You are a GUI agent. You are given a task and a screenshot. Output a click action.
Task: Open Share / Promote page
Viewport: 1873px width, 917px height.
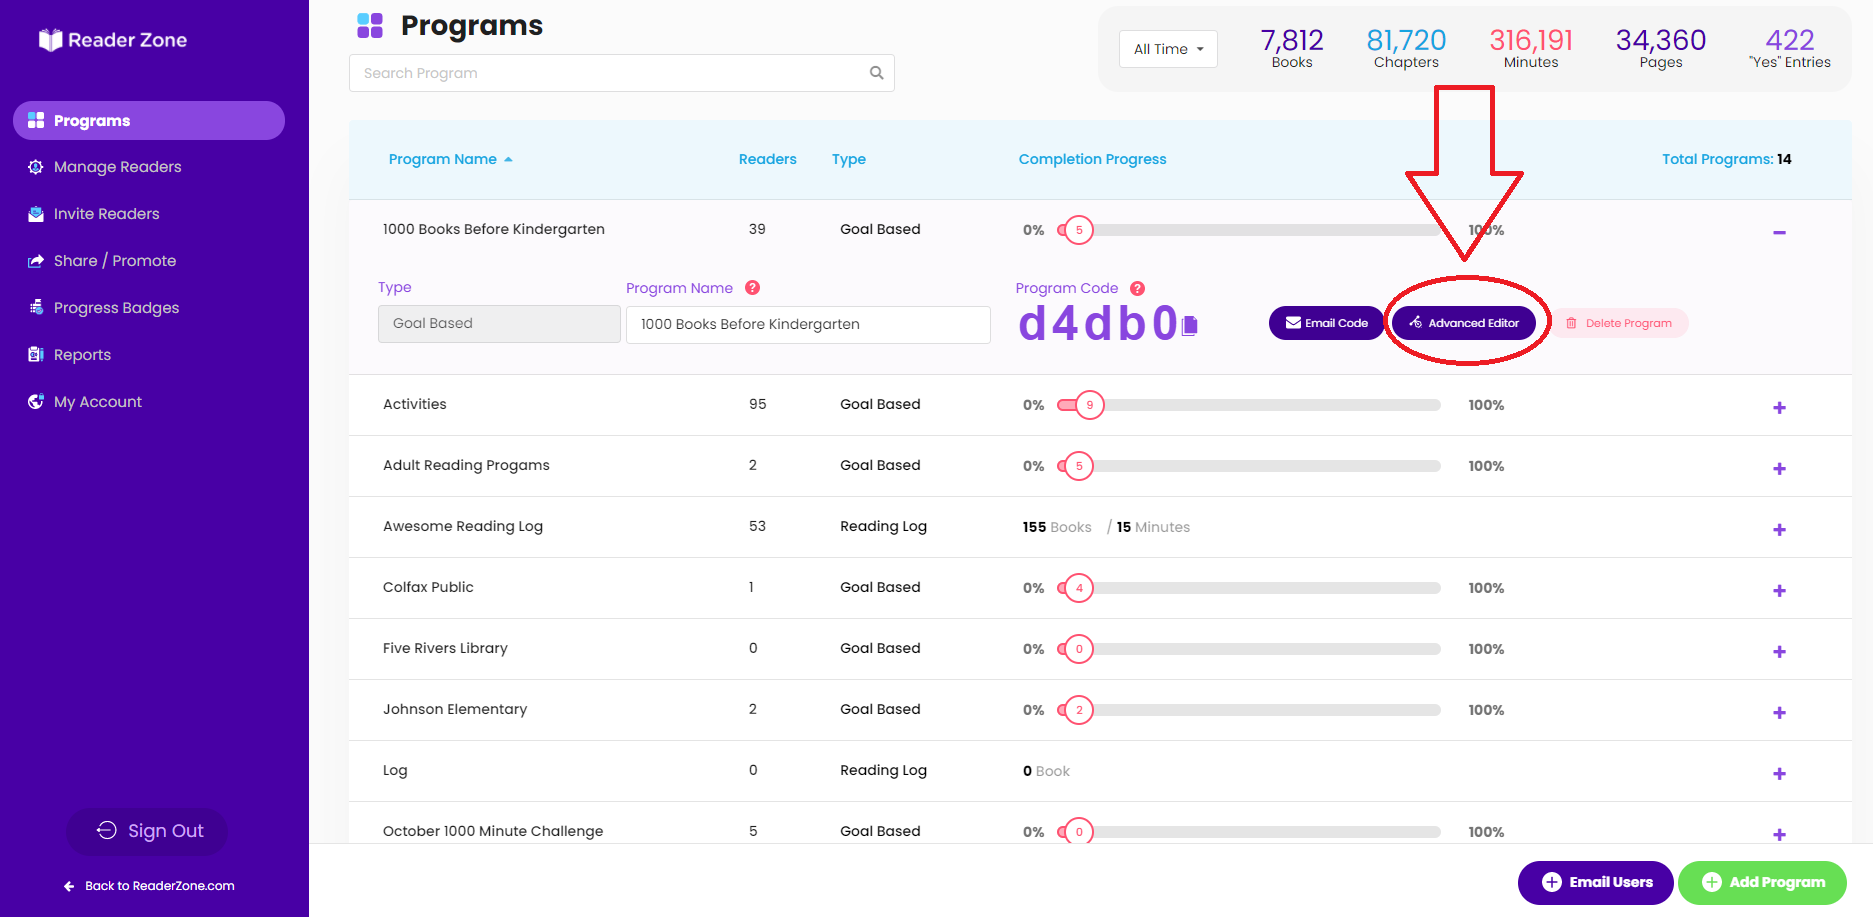(x=114, y=261)
